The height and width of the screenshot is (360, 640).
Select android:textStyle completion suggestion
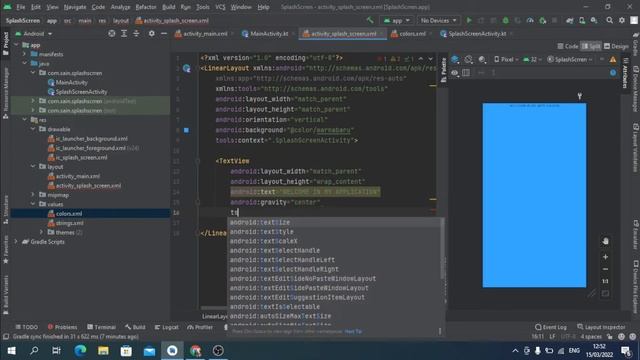335,231
